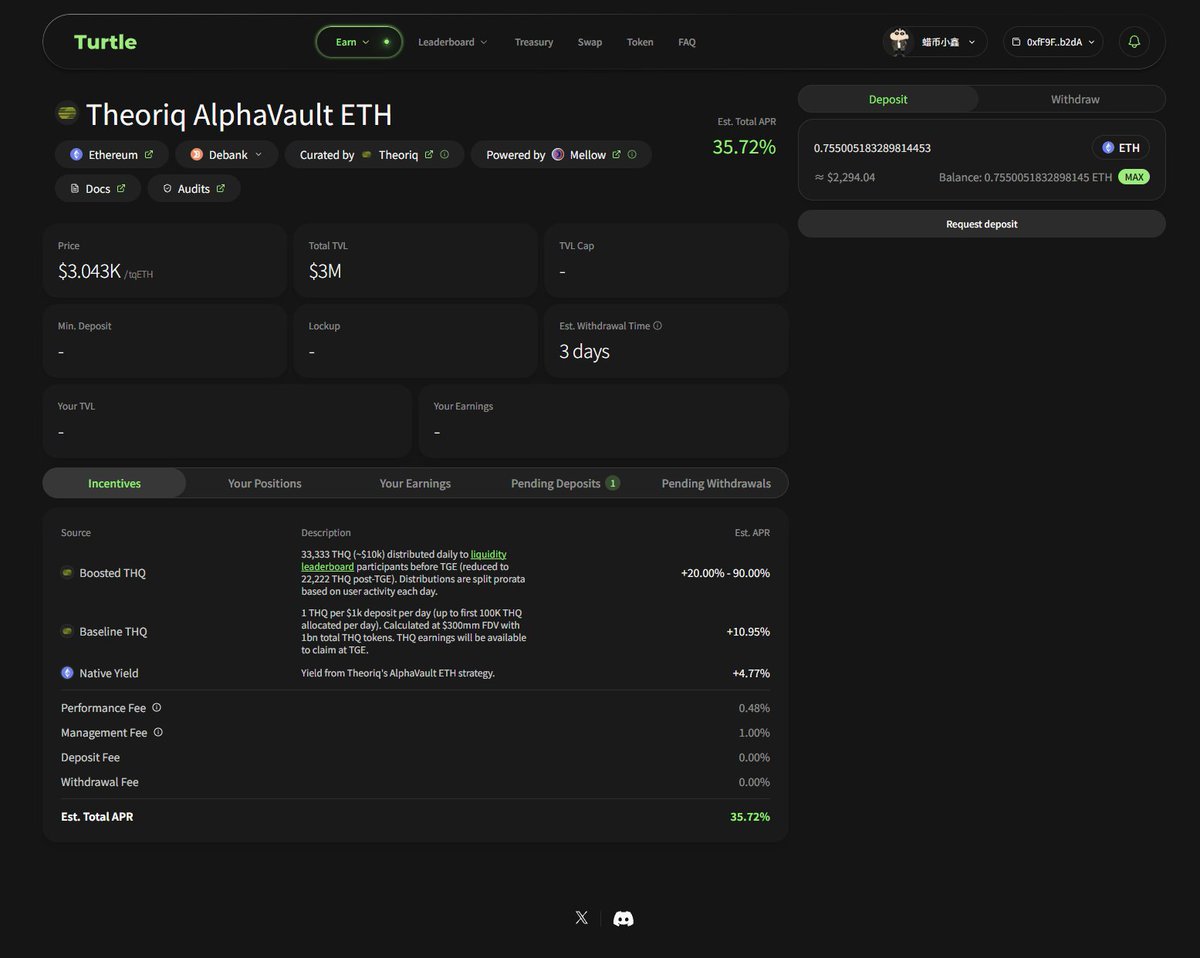Click the notification bell icon
1200x958 pixels.
click(1134, 42)
